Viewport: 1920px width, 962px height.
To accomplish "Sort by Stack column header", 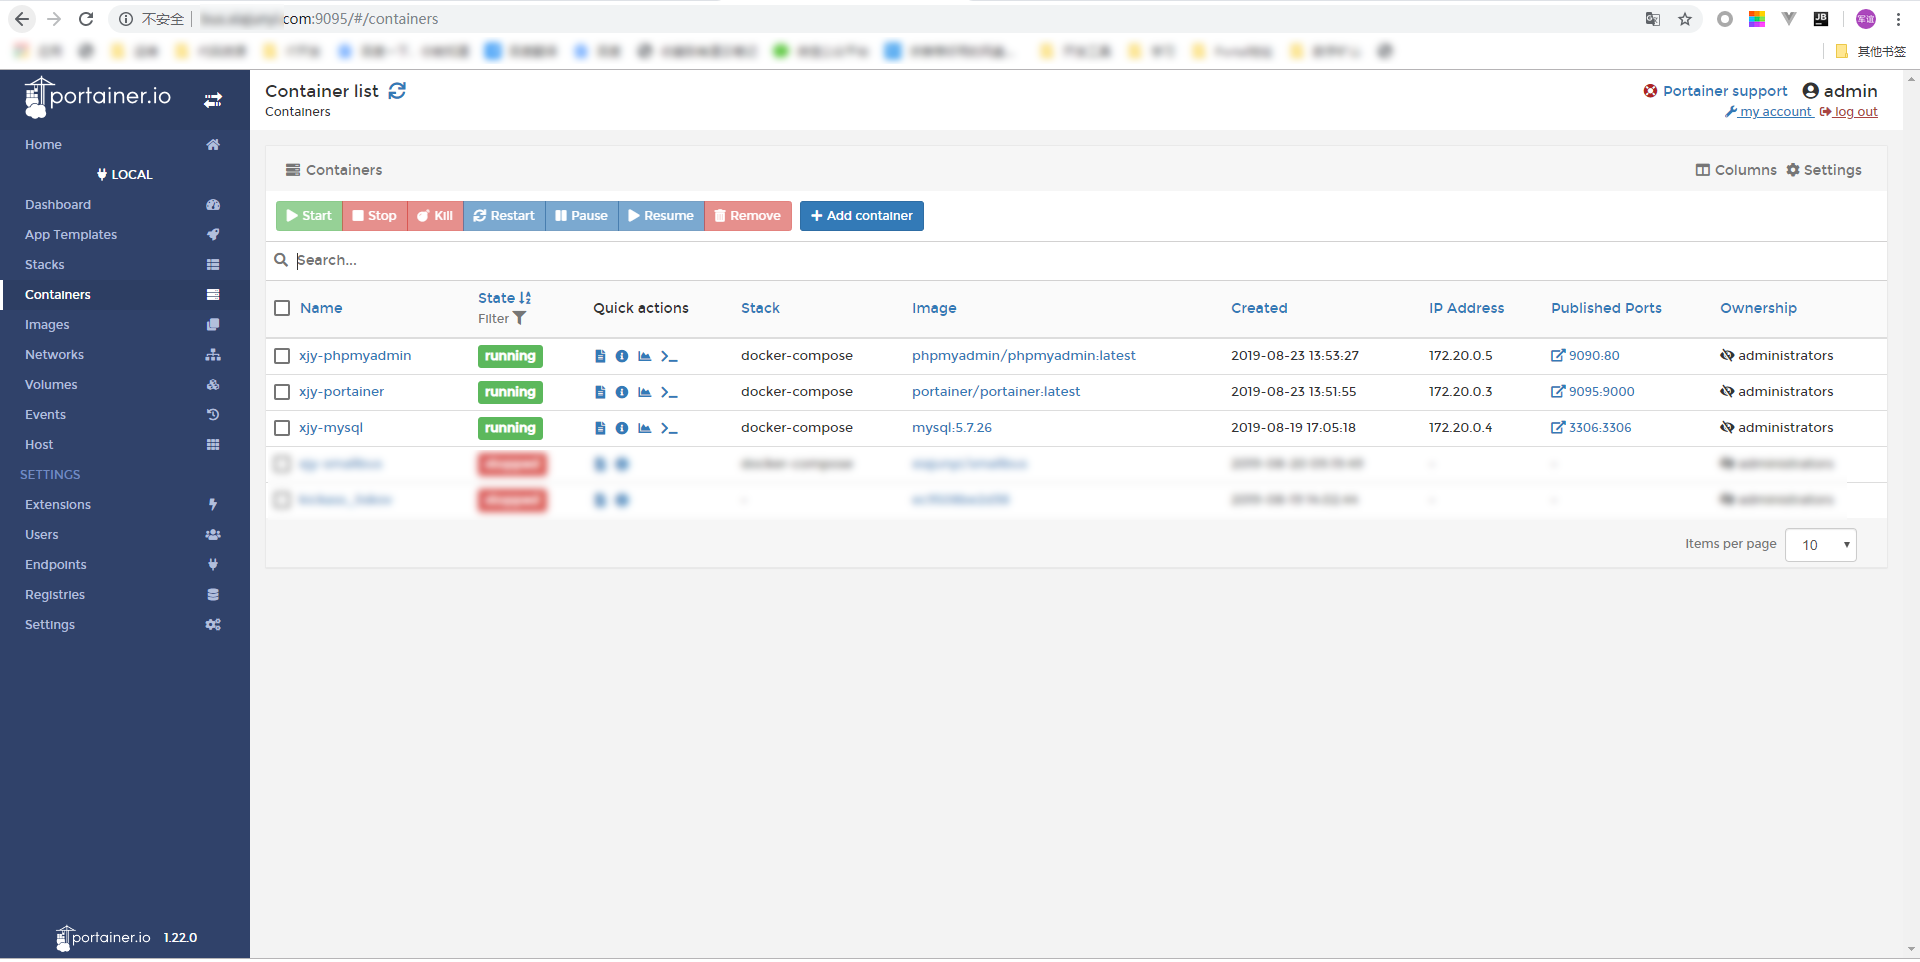I will coord(760,308).
